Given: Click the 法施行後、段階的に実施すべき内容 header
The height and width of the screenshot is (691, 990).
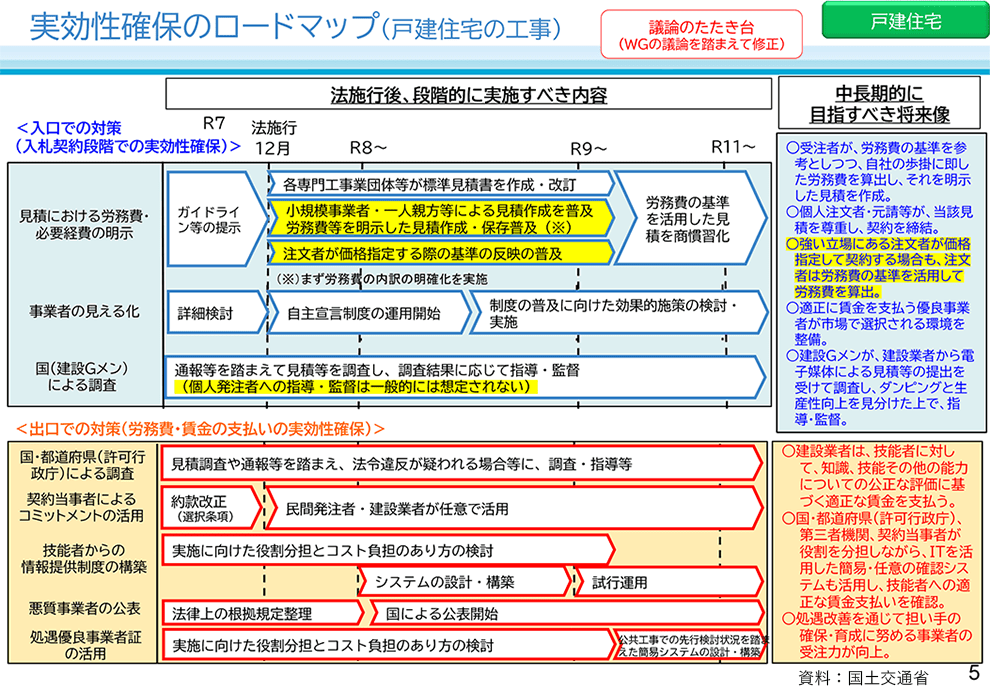Looking at the screenshot, I should pyautogui.click(x=468, y=96).
